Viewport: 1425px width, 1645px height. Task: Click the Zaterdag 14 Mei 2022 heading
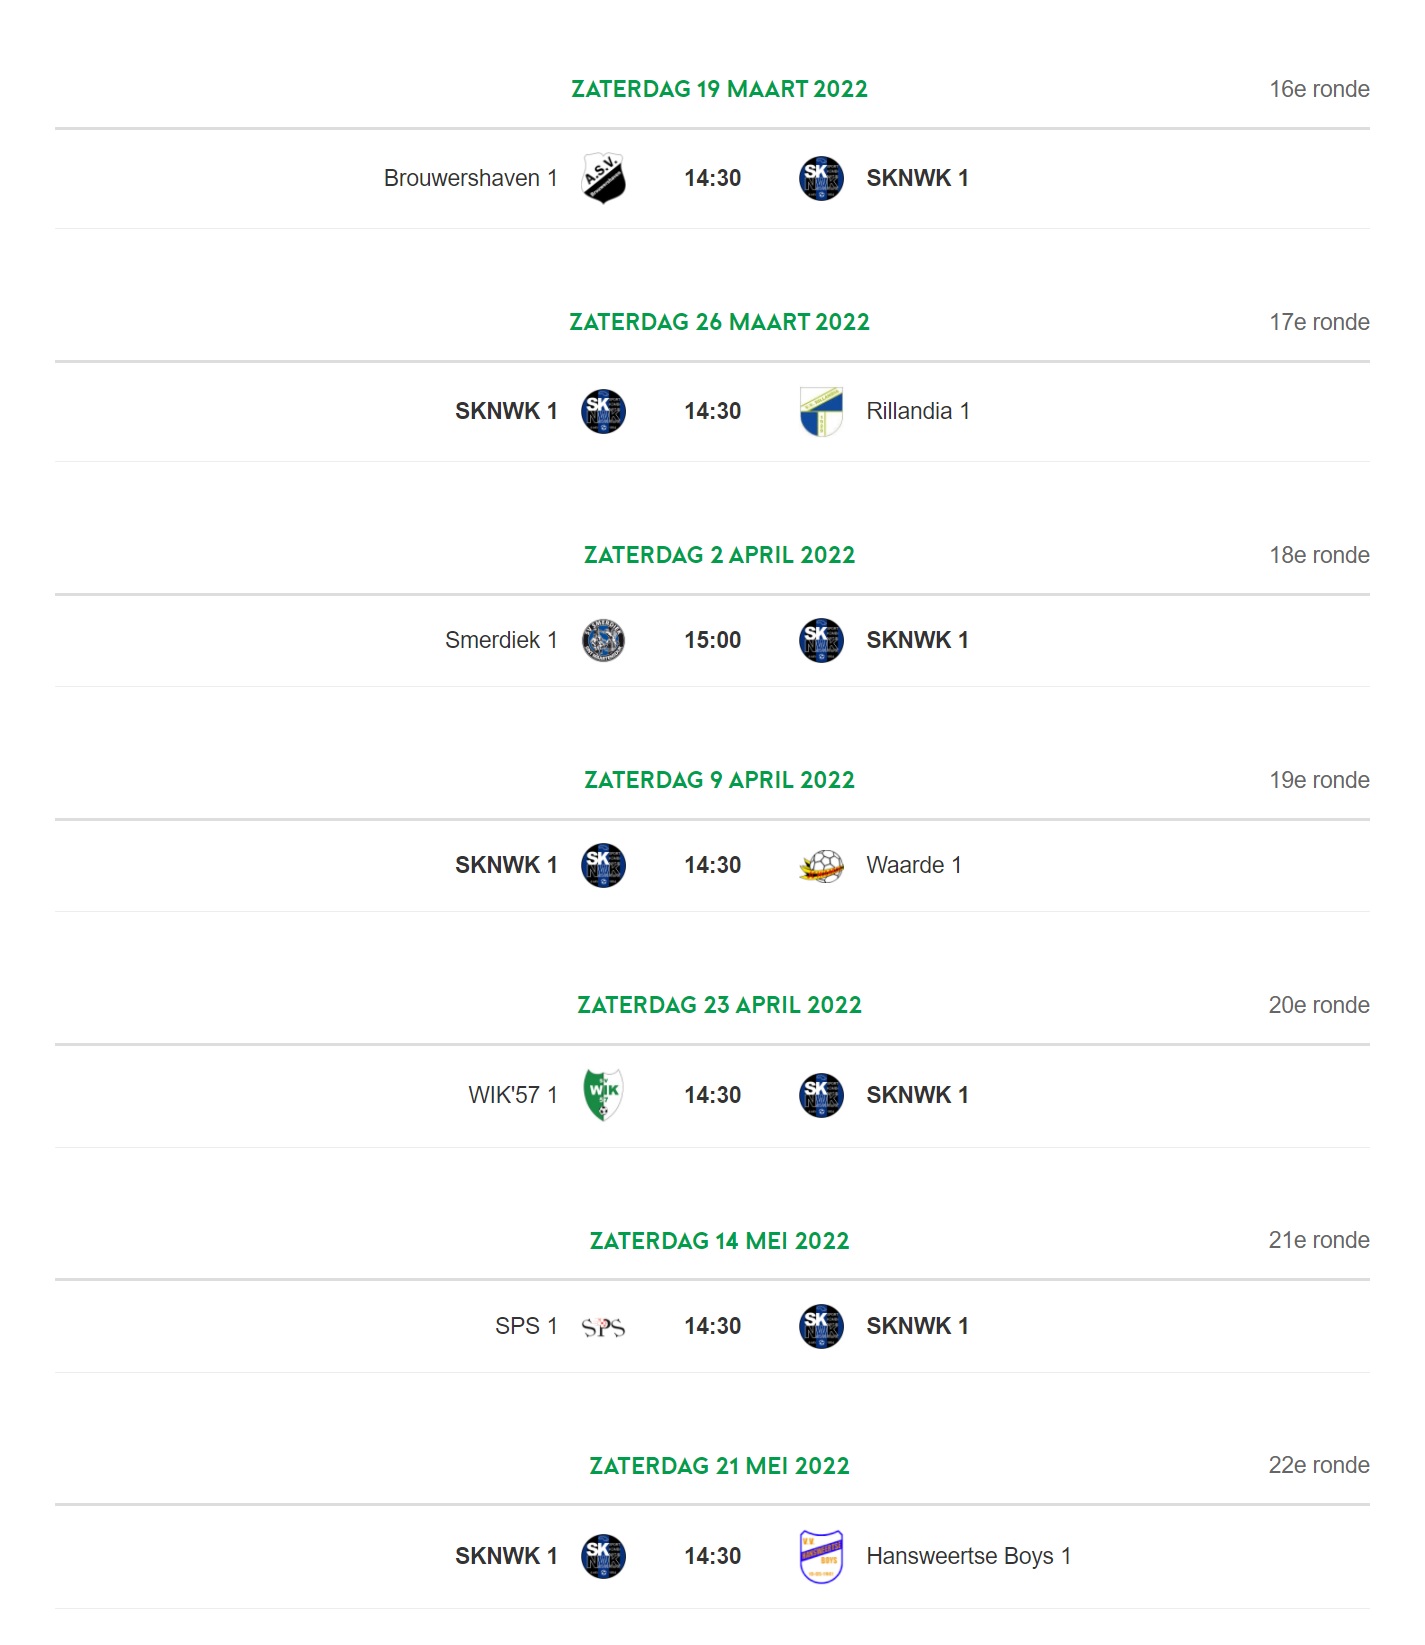[x=719, y=1241]
